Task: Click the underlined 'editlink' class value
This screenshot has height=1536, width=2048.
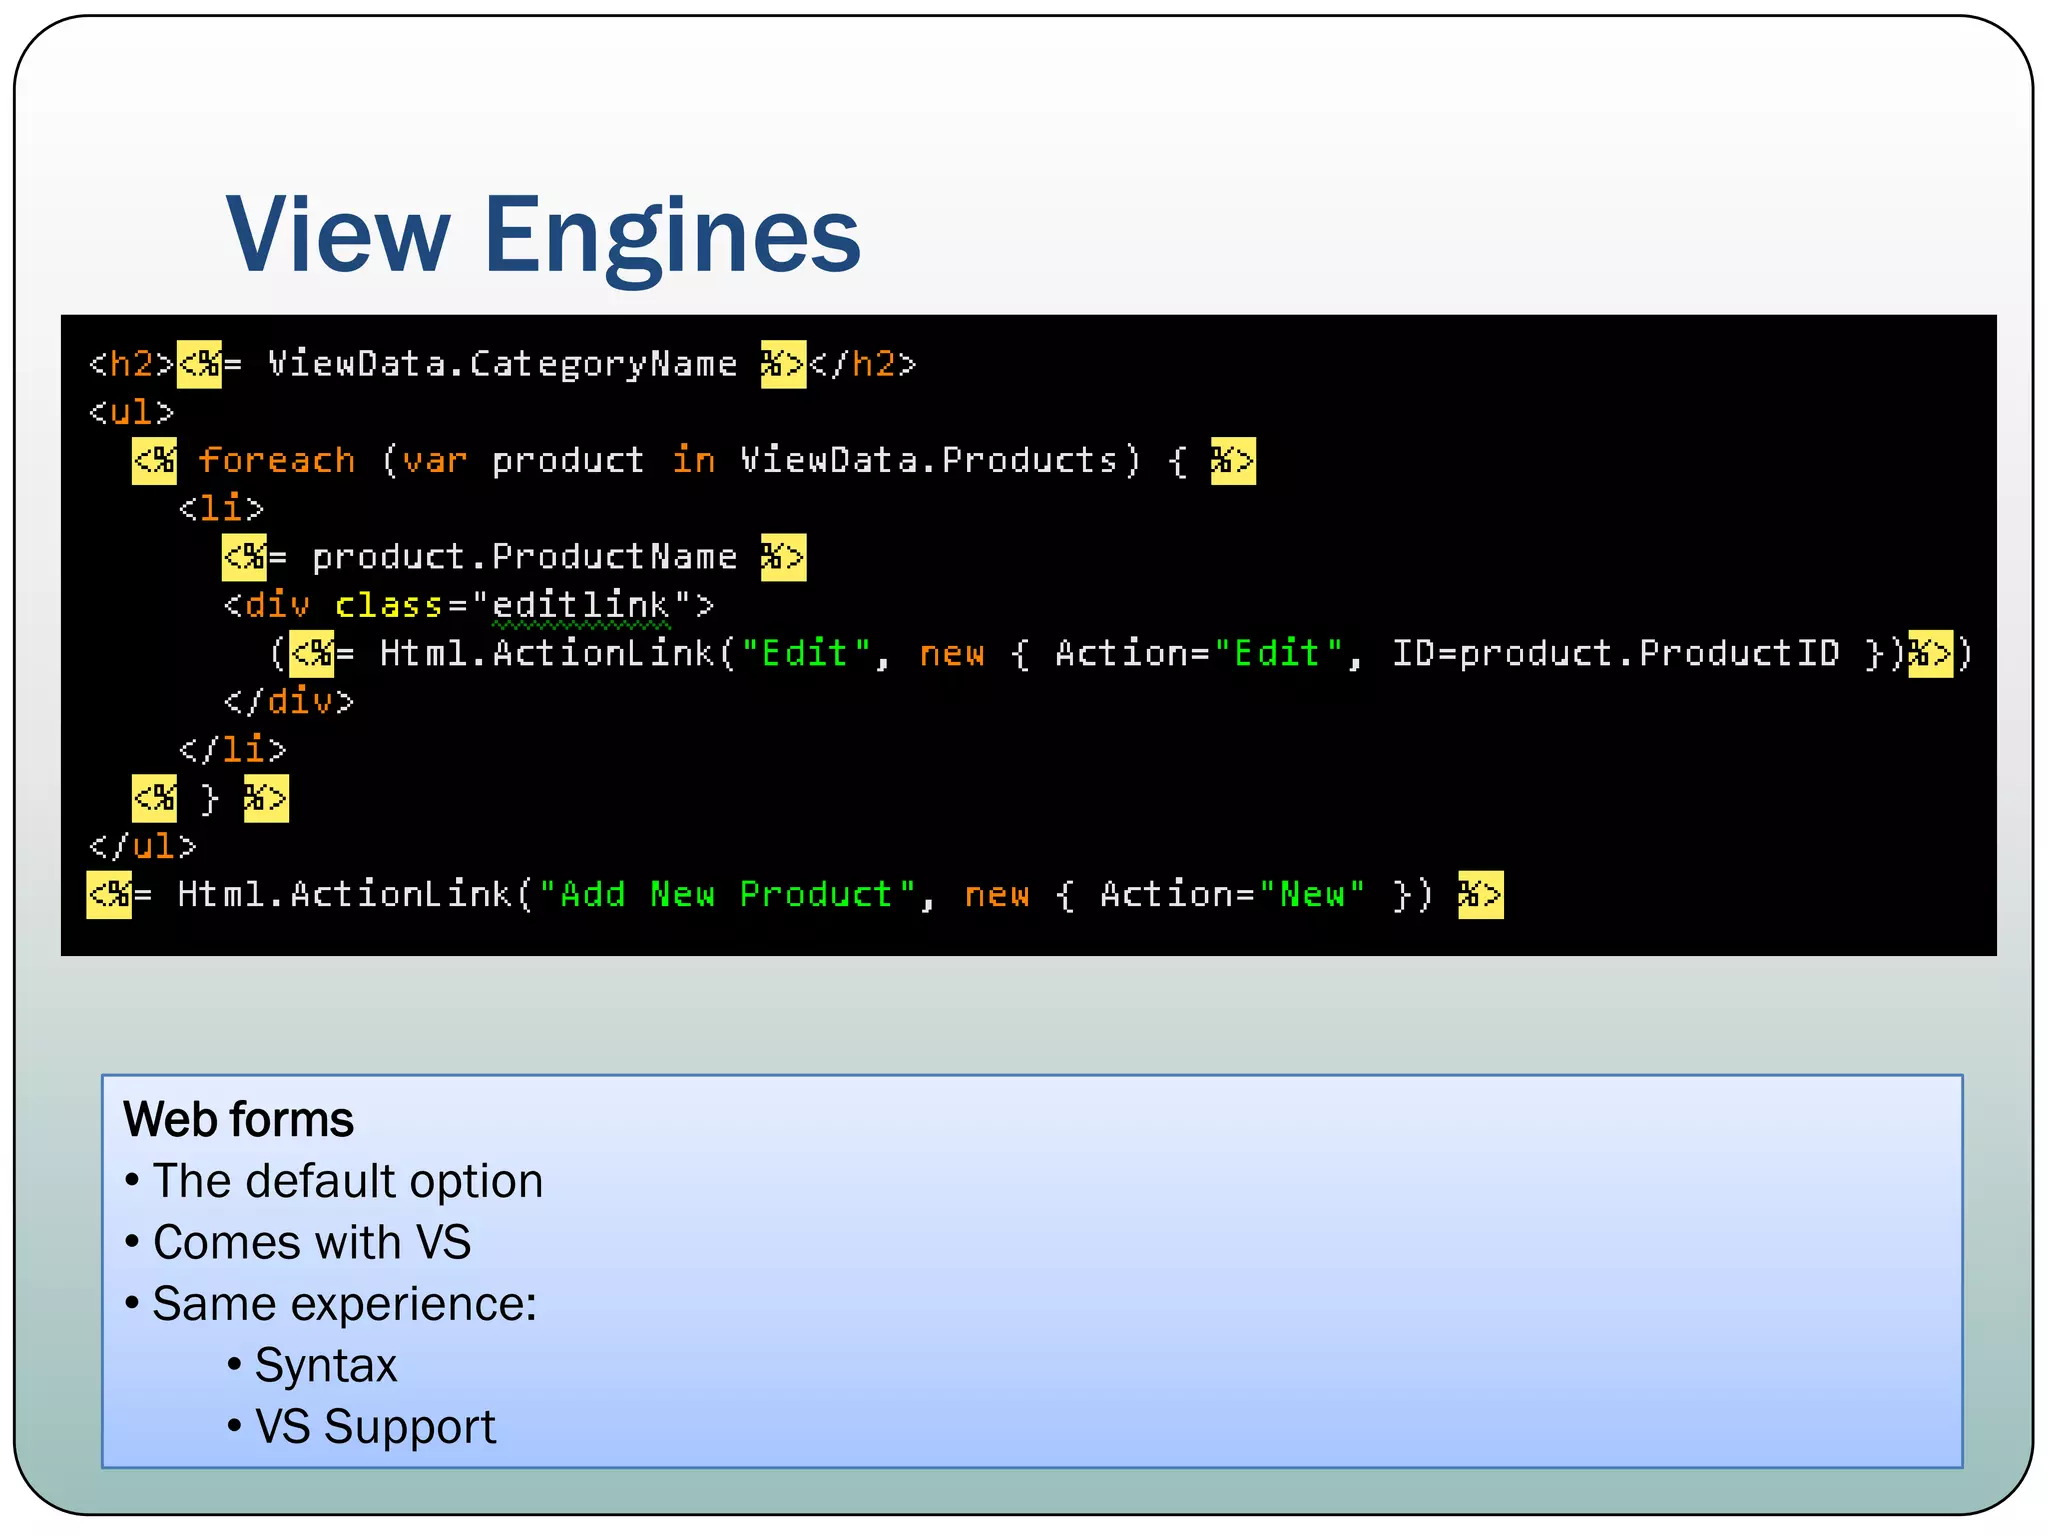Action: coord(581,606)
